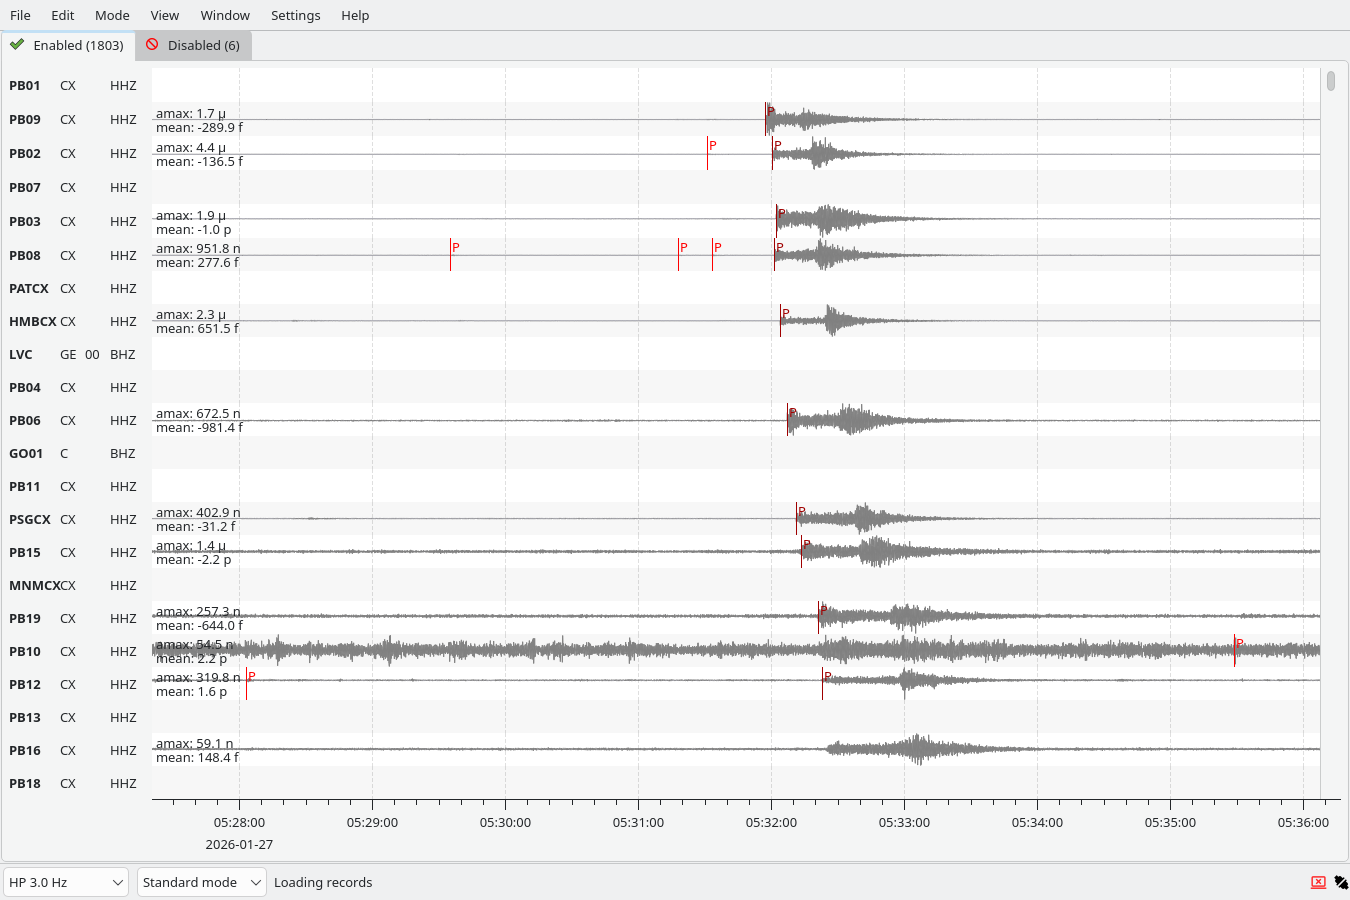Image resolution: width=1350 pixels, height=900 pixels.
Task: Click the red prohibited icon on Disabled tab
Action: (152, 45)
